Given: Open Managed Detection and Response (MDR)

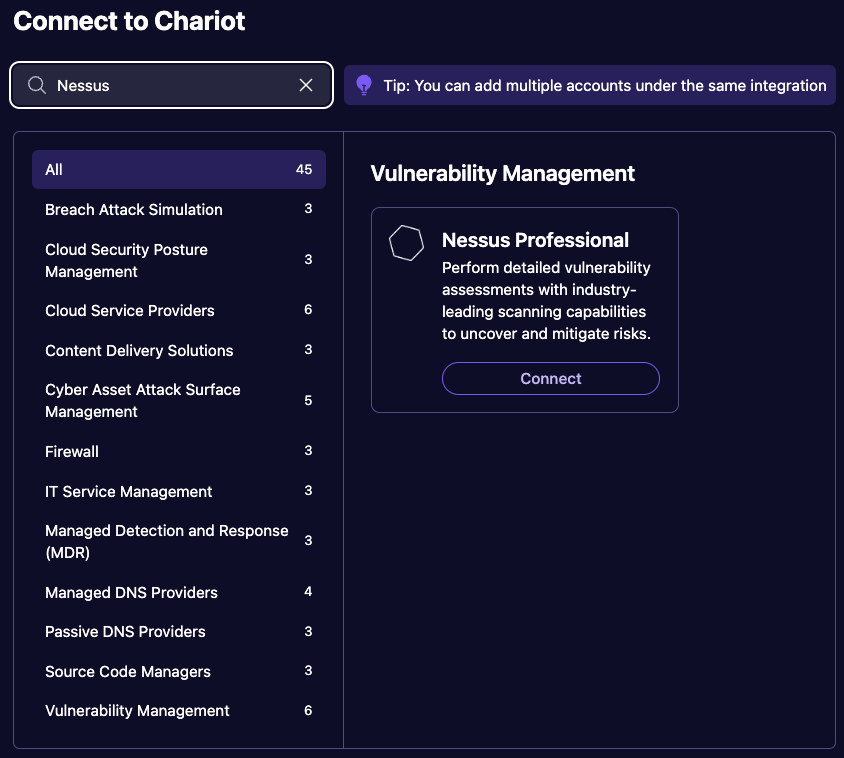Looking at the screenshot, I should pyautogui.click(x=179, y=542).
